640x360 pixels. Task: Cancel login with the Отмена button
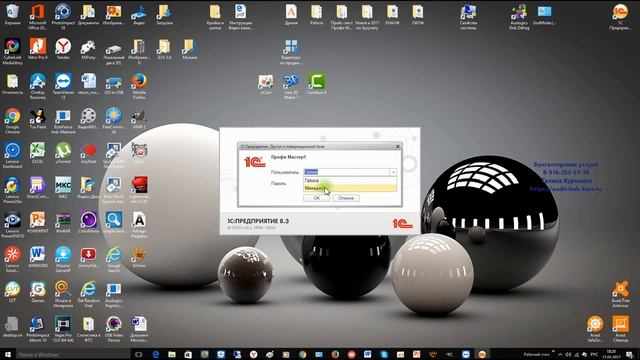pos(346,198)
